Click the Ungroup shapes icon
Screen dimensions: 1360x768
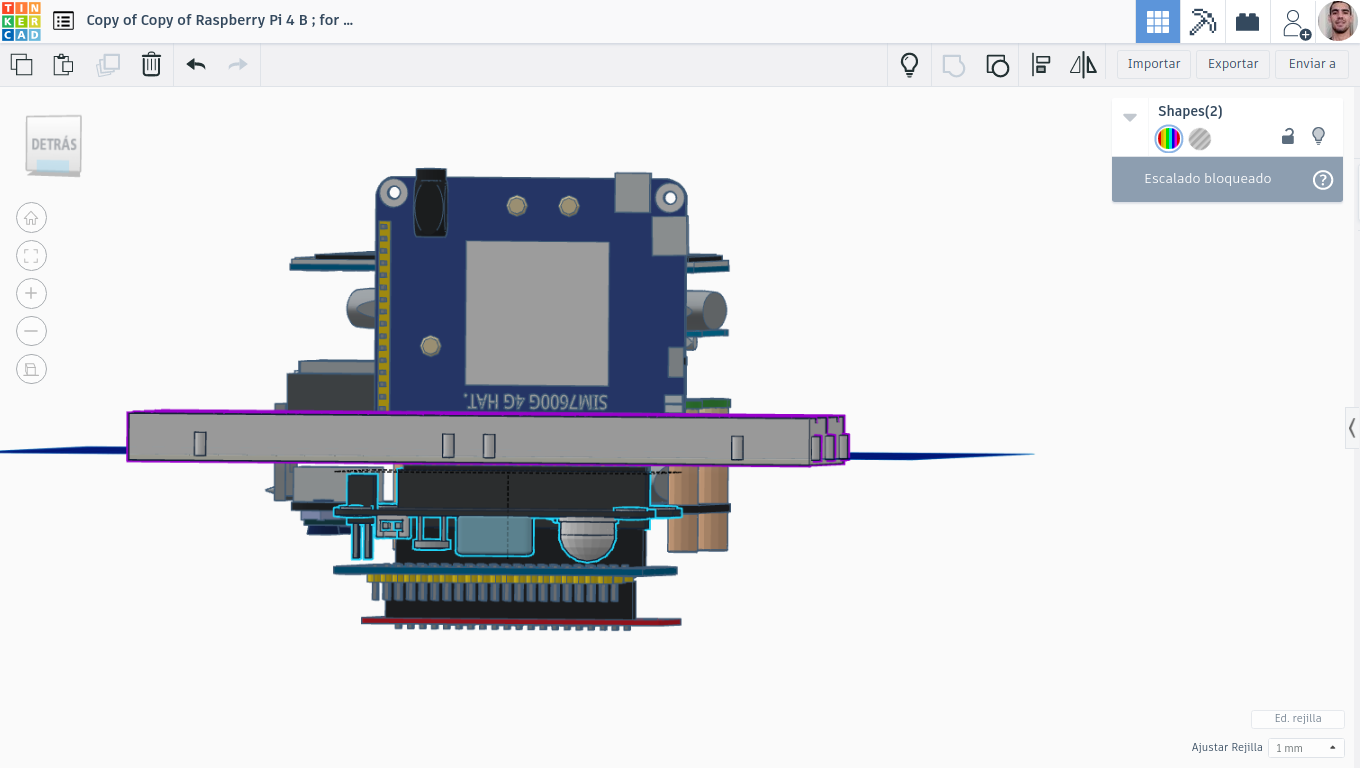coord(997,65)
